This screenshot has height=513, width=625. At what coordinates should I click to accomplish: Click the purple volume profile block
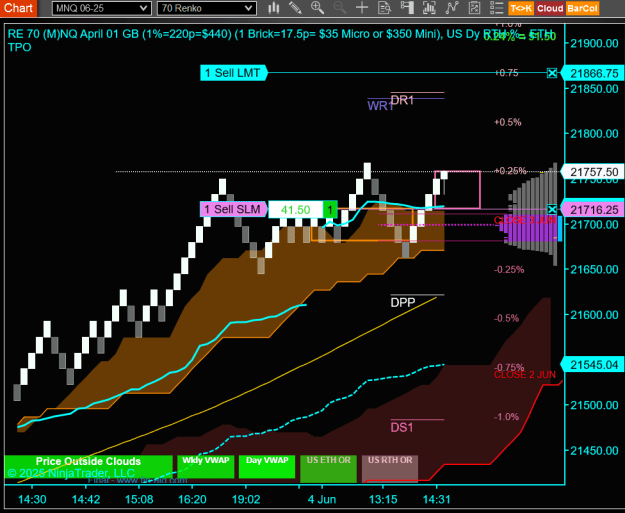point(530,230)
